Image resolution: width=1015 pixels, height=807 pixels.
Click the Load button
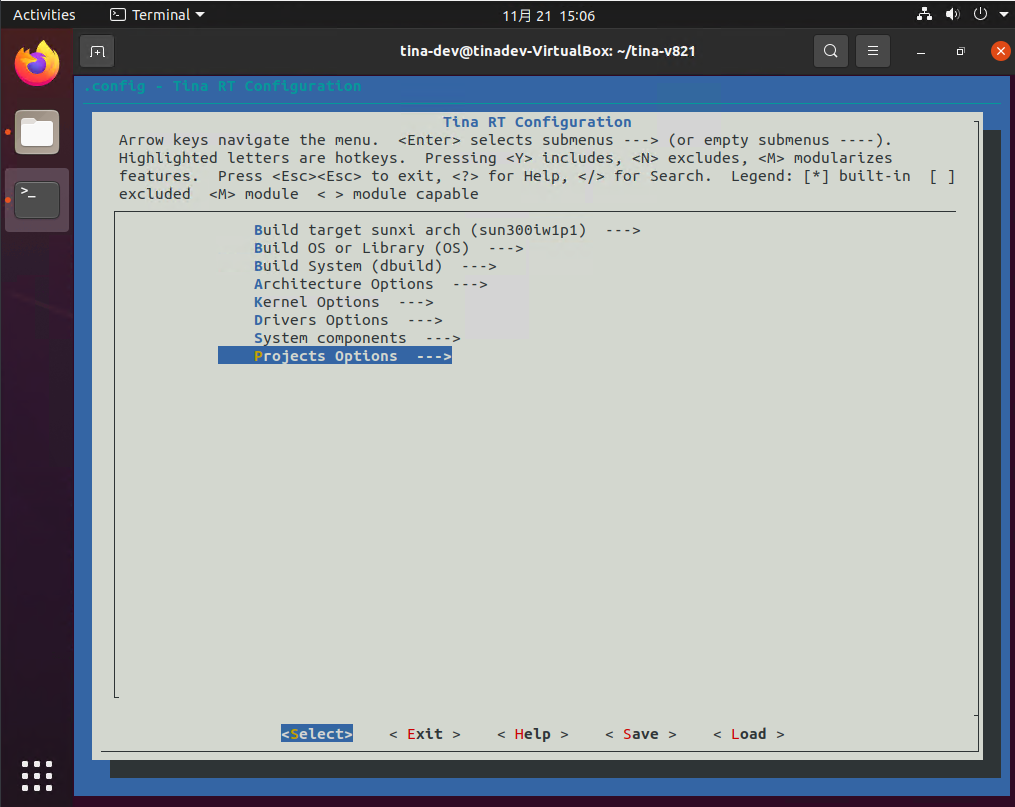point(748,734)
